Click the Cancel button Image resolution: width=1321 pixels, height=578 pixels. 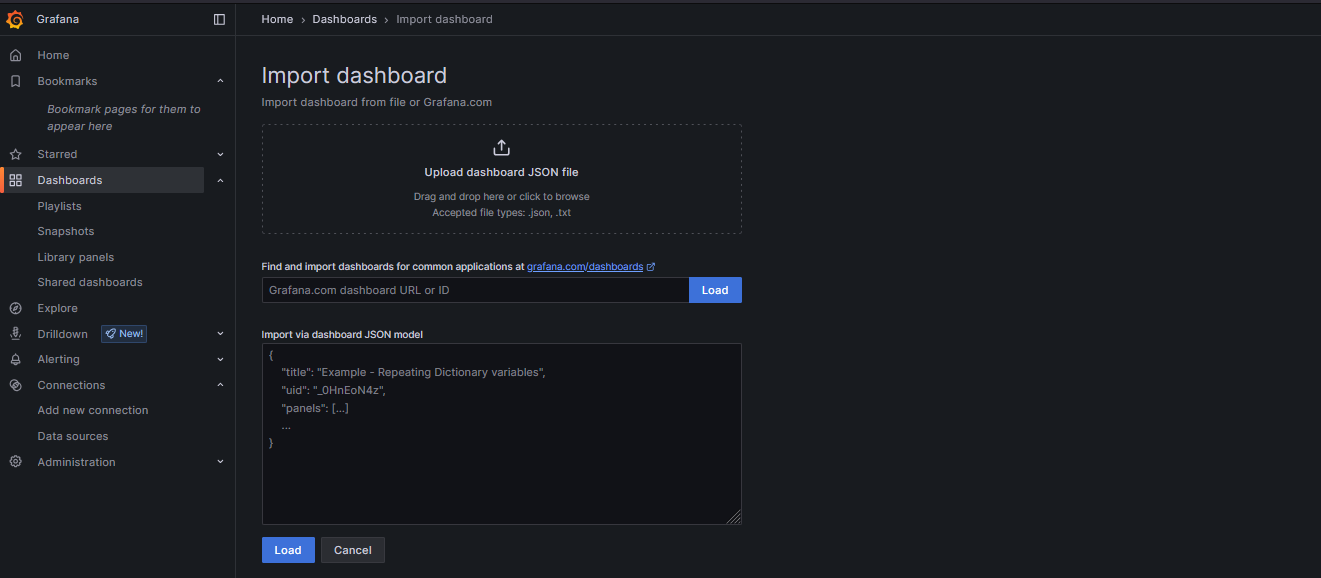[352, 550]
